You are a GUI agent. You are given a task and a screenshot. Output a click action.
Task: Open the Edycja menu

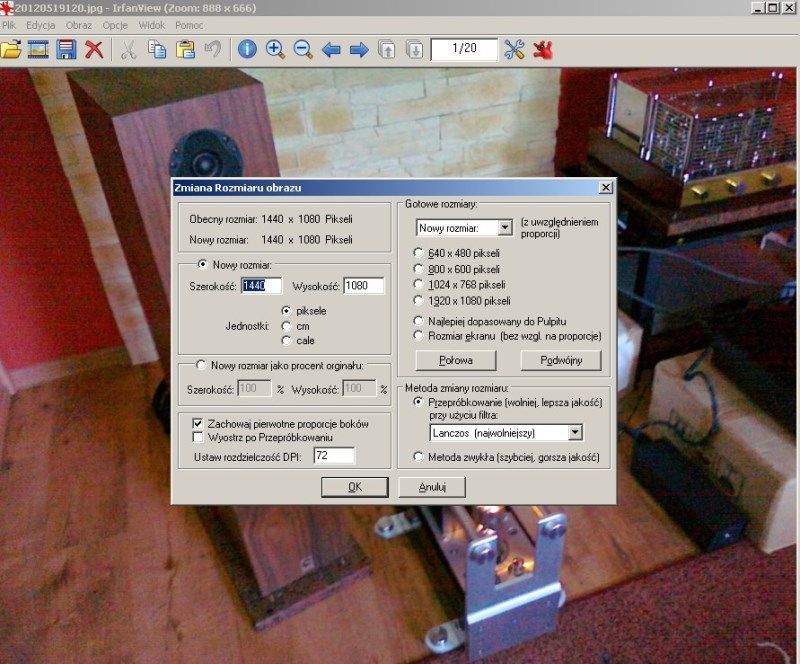pos(40,25)
